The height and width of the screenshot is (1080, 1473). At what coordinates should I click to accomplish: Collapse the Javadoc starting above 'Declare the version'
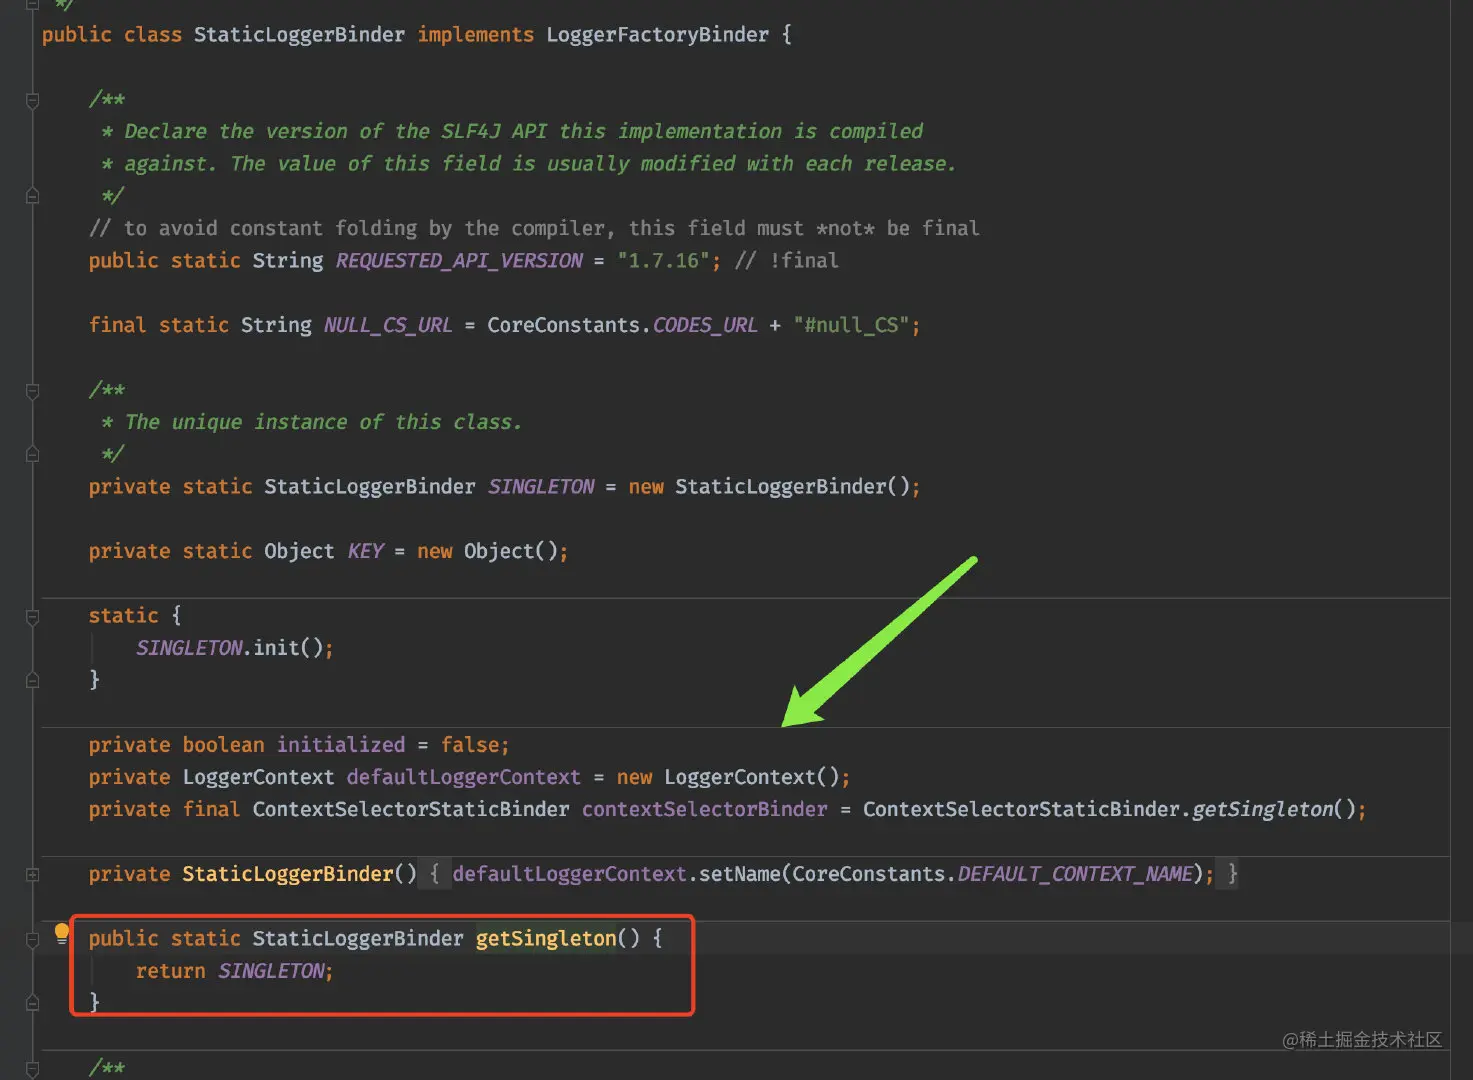pos(32,100)
